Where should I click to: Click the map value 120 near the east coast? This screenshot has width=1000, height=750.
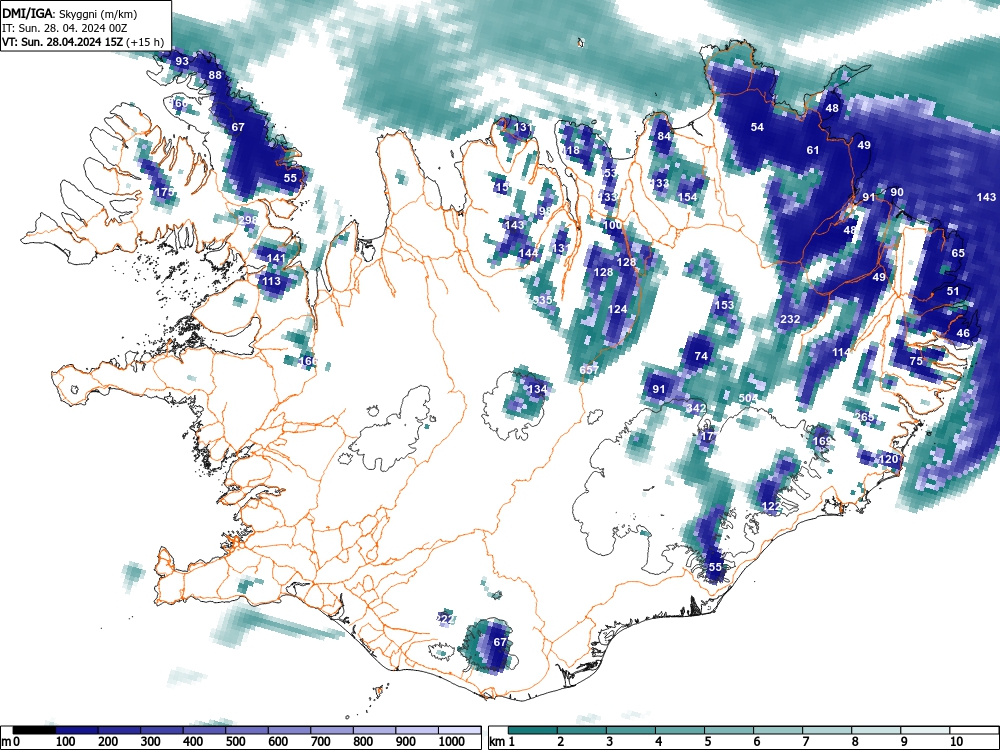(x=888, y=459)
